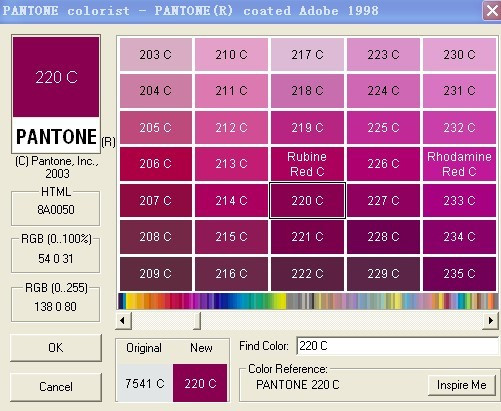The height and width of the screenshot is (411, 501).
Task: Choose swatch 215 C
Action: click(231, 237)
